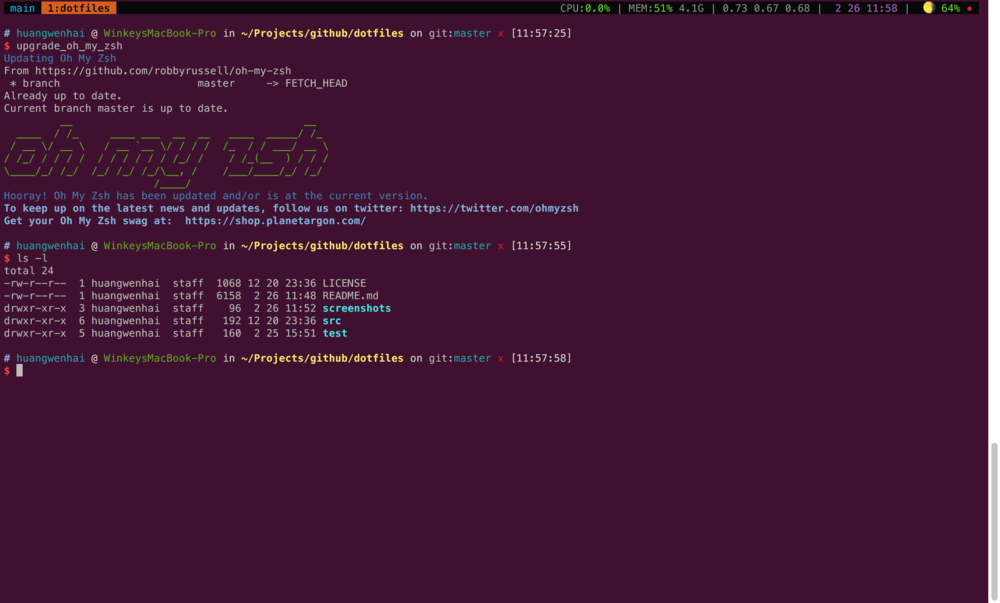
Task: Click the vertical scrollbar thumb
Action: point(994,523)
